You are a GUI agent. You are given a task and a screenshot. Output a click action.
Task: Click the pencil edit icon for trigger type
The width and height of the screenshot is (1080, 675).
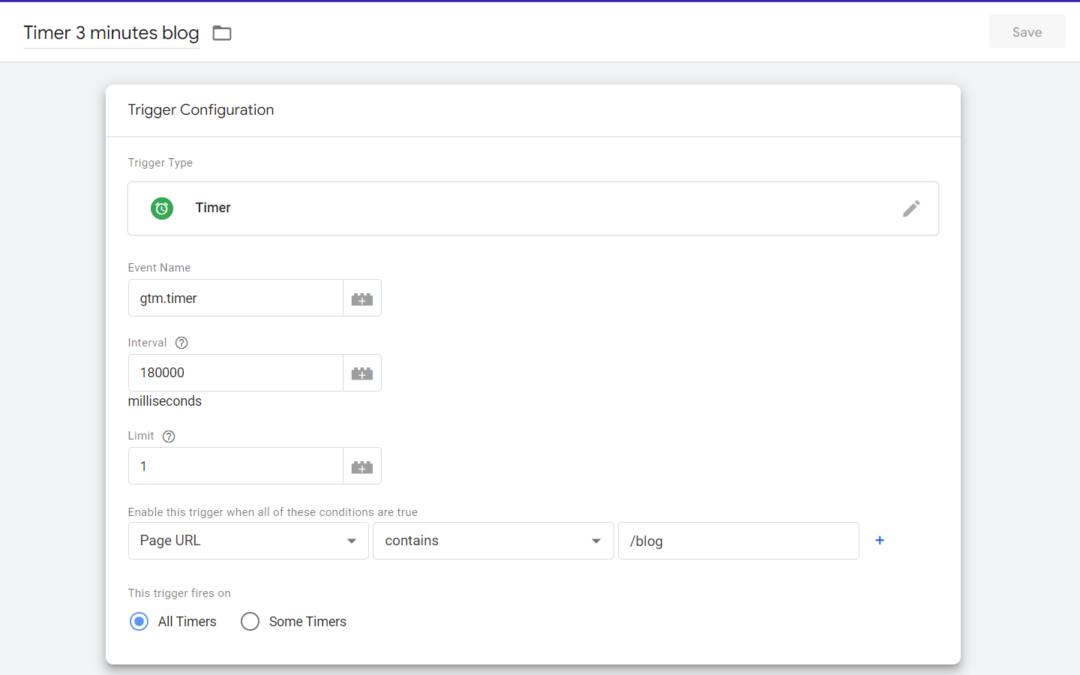[x=911, y=208]
